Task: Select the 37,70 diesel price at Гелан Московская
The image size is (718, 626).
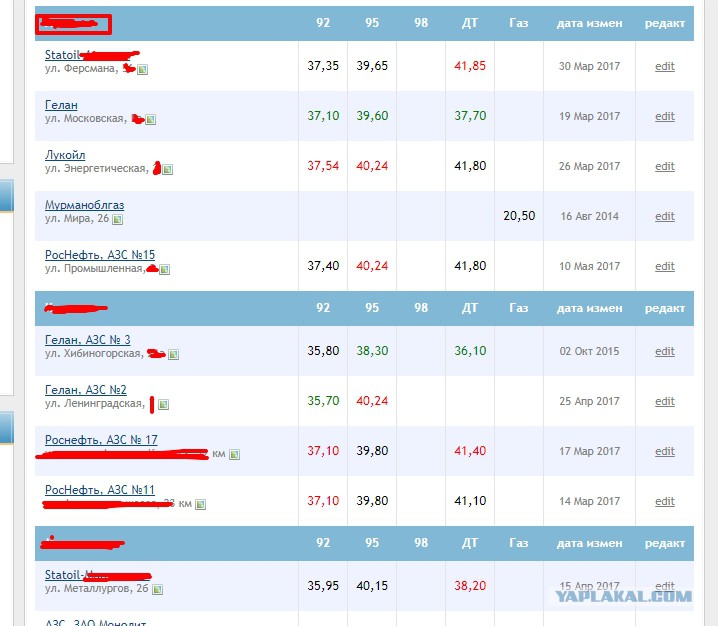Action: point(470,116)
